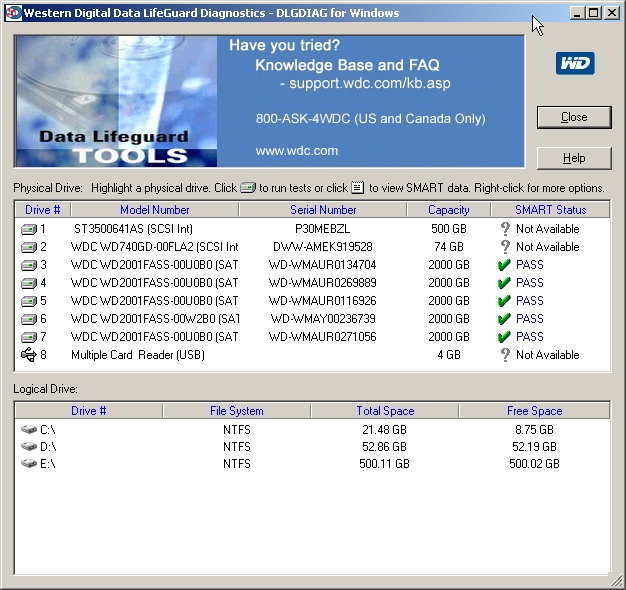Viewport: 626px width, 590px height.
Task: Sort by Model Number column header
Action: [x=155, y=210]
